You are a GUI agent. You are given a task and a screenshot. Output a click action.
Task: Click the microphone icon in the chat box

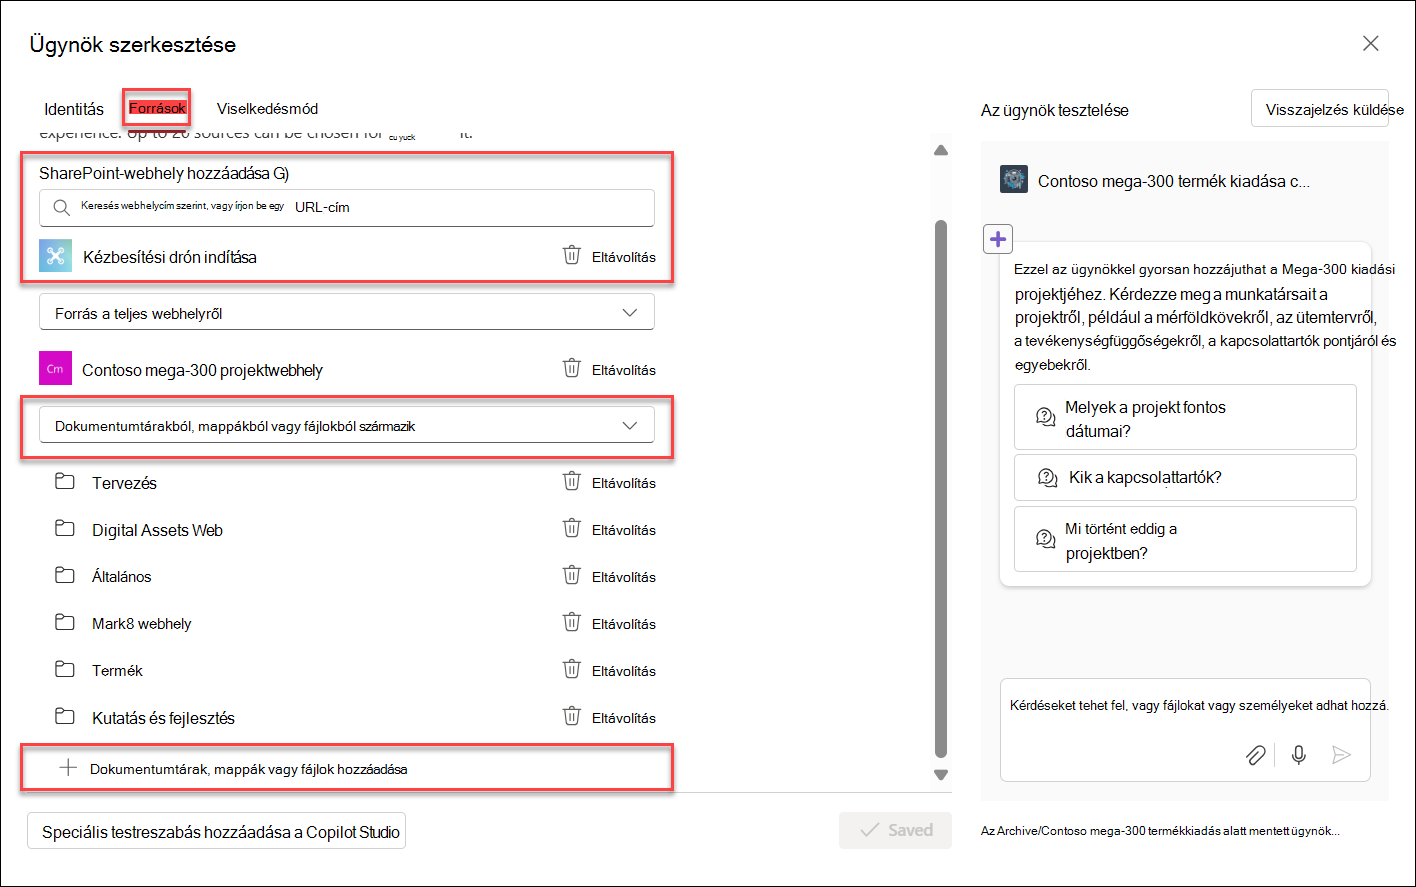click(1299, 755)
